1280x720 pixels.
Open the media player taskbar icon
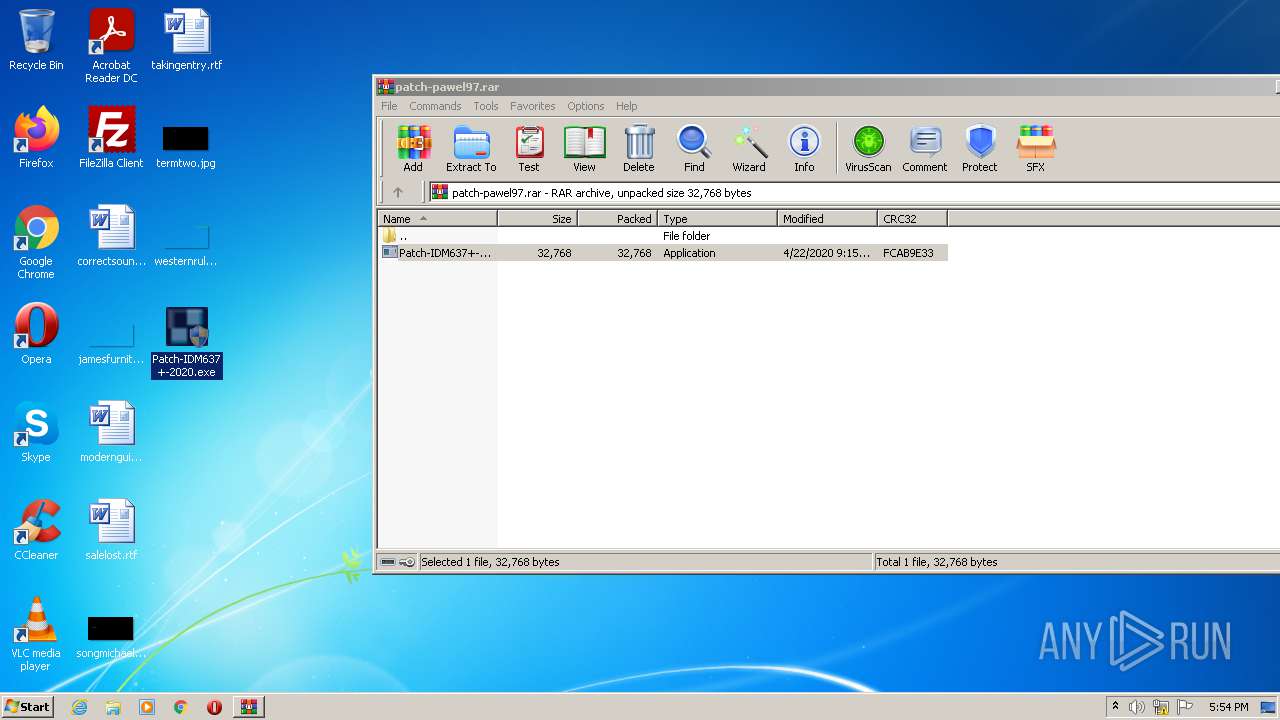click(147, 707)
